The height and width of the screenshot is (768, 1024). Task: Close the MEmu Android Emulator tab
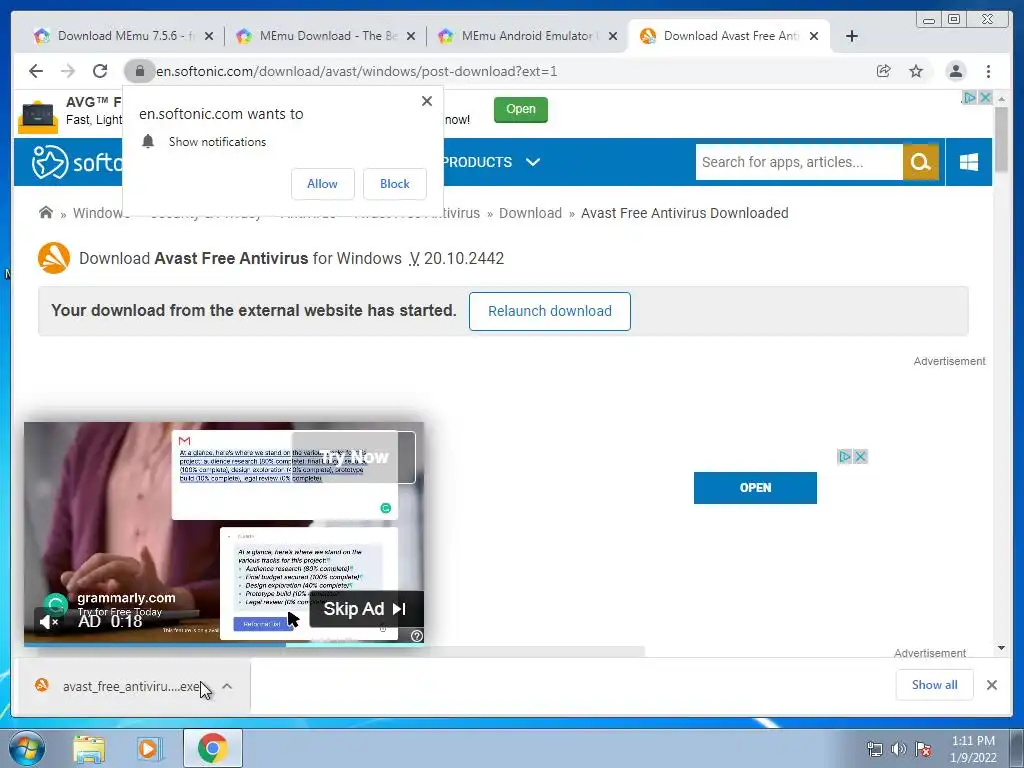[613, 36]
